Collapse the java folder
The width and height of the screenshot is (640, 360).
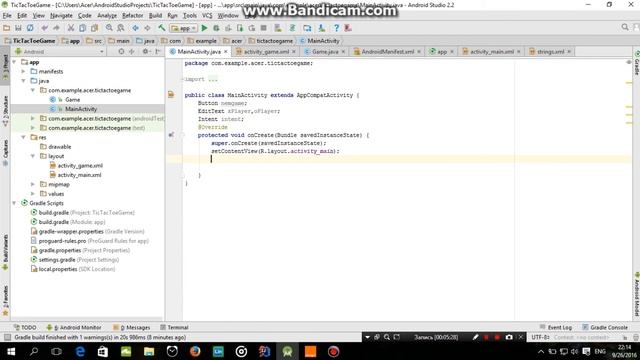click(x=24, y=81)
